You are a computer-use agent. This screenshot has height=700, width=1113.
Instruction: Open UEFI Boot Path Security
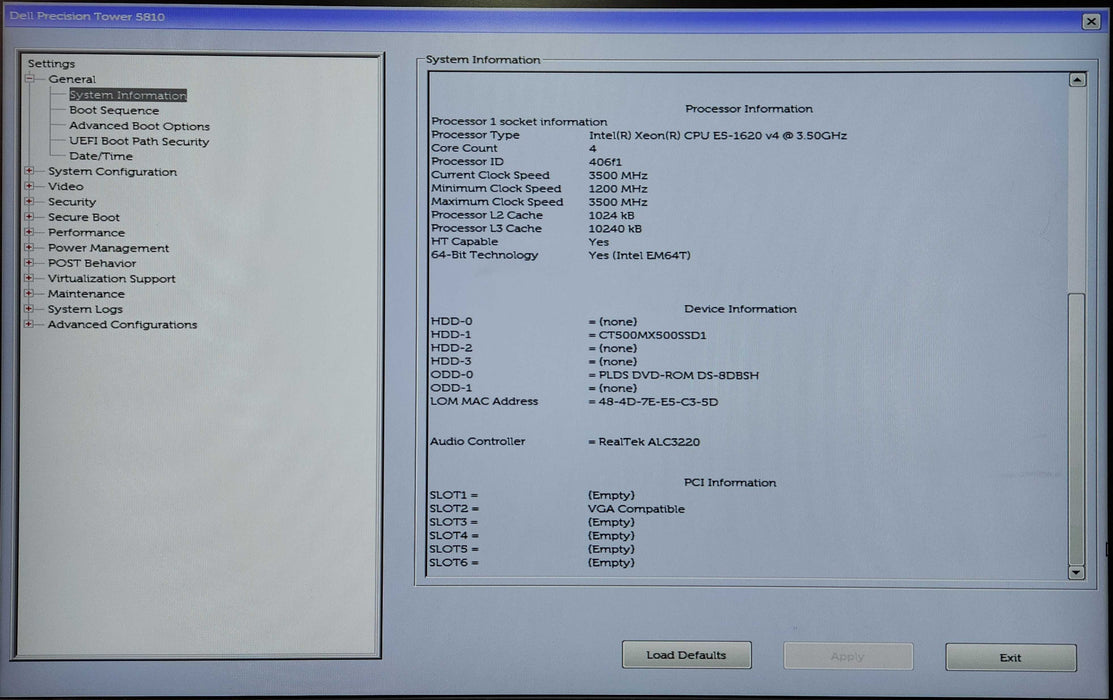(x=139, y=141)
